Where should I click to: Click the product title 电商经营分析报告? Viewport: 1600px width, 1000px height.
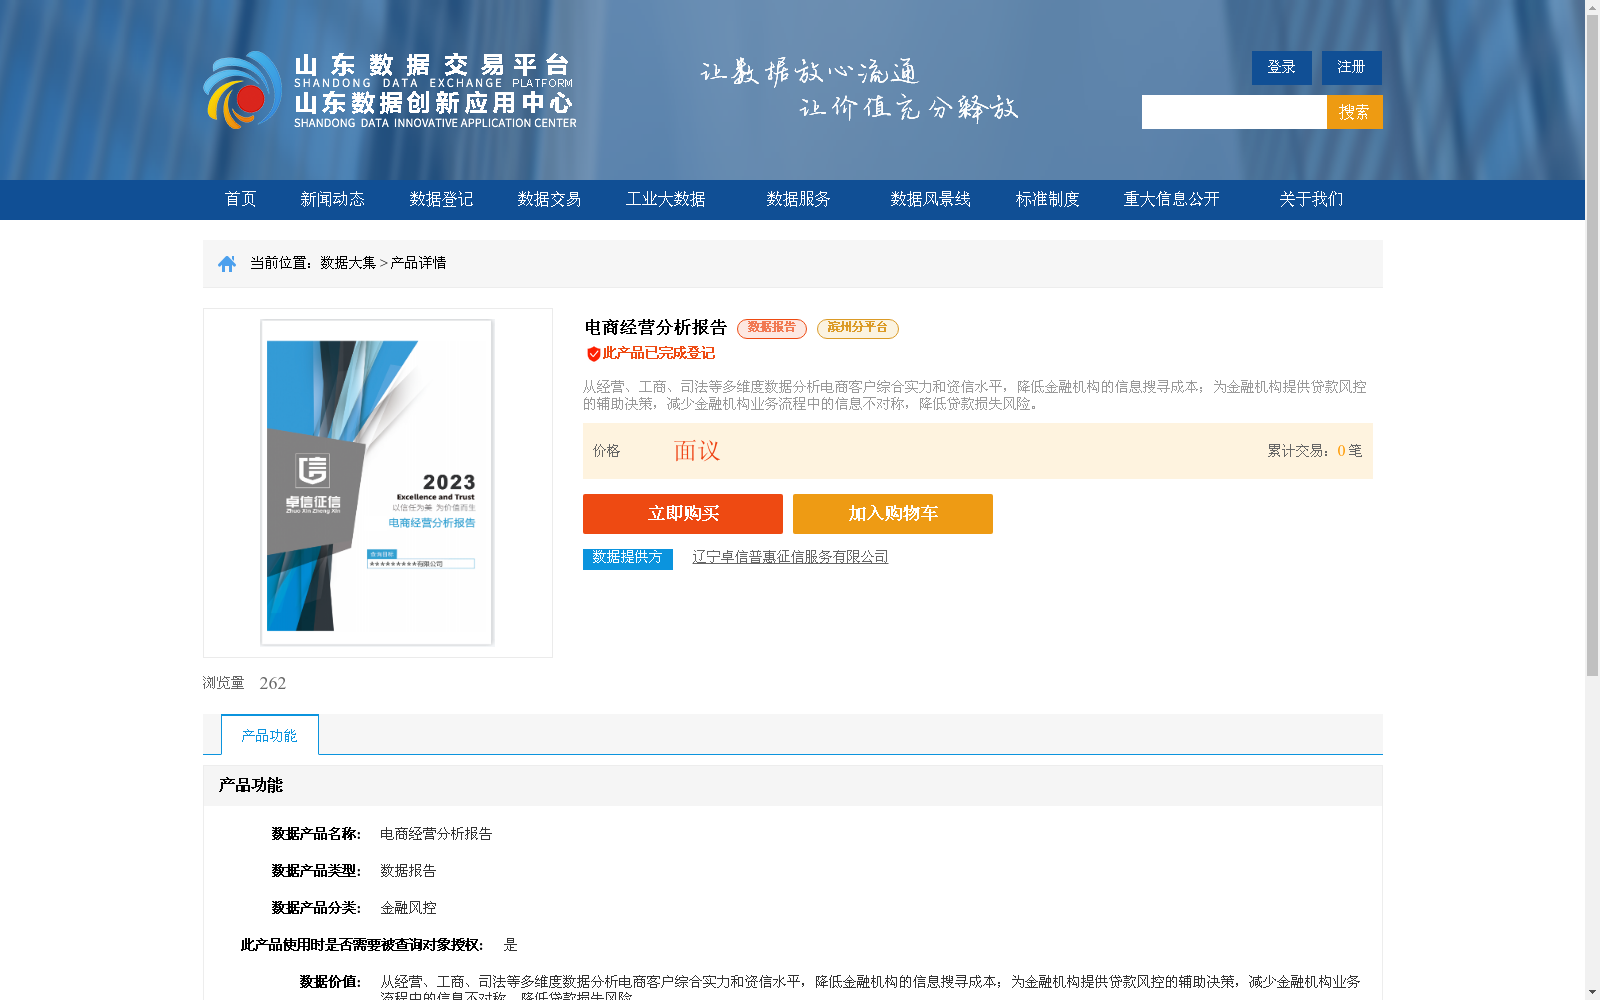(x=656, y=328)
